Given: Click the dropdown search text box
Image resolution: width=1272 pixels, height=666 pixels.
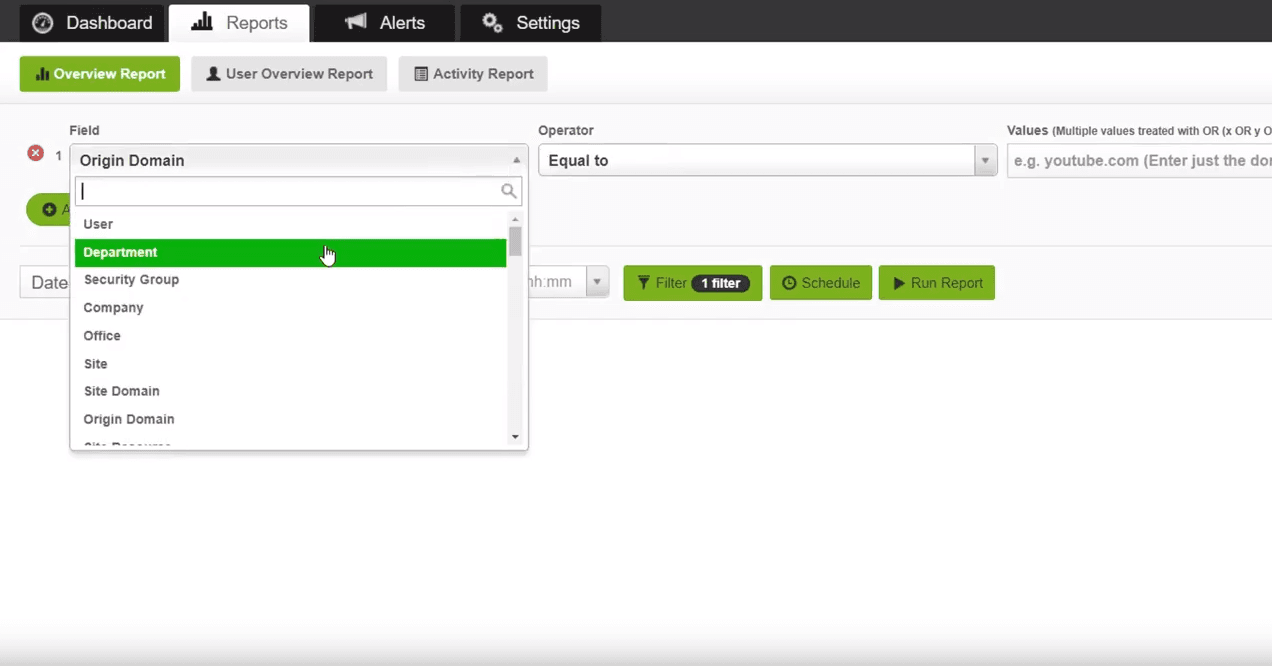Looking at the screenshot, I should pyautogui.click(x=298, y=191).
